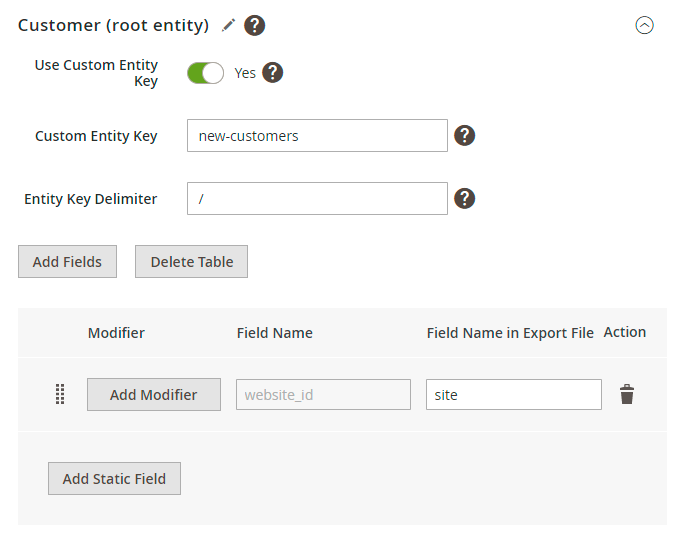
Task: Delete the website_id row with trash icon
Action: click(x=627, y=395)
